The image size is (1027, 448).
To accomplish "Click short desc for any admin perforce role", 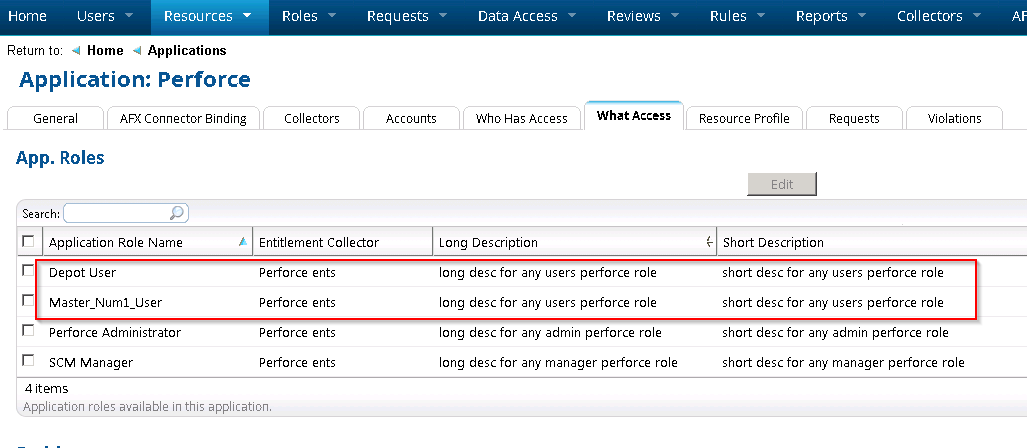I will click(835, 333).
